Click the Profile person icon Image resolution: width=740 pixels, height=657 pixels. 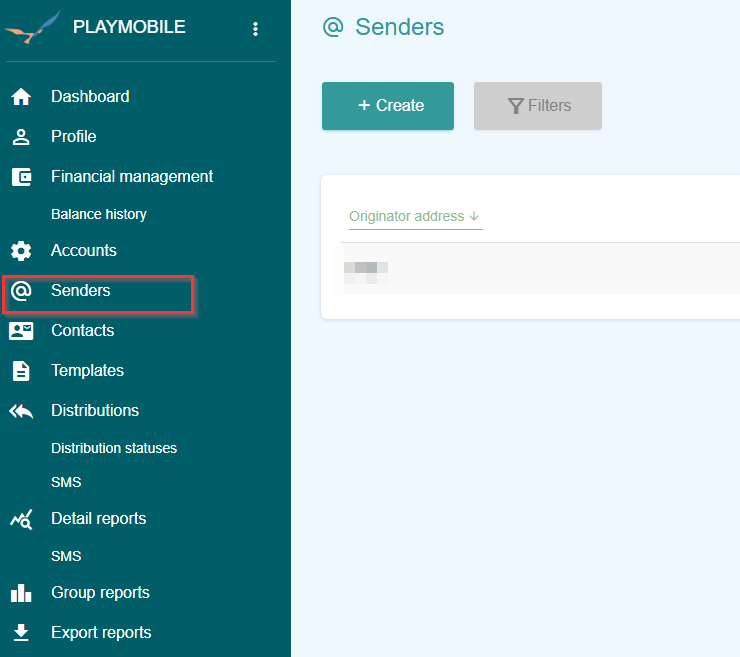pyautogui.click(x=21, y=137)
